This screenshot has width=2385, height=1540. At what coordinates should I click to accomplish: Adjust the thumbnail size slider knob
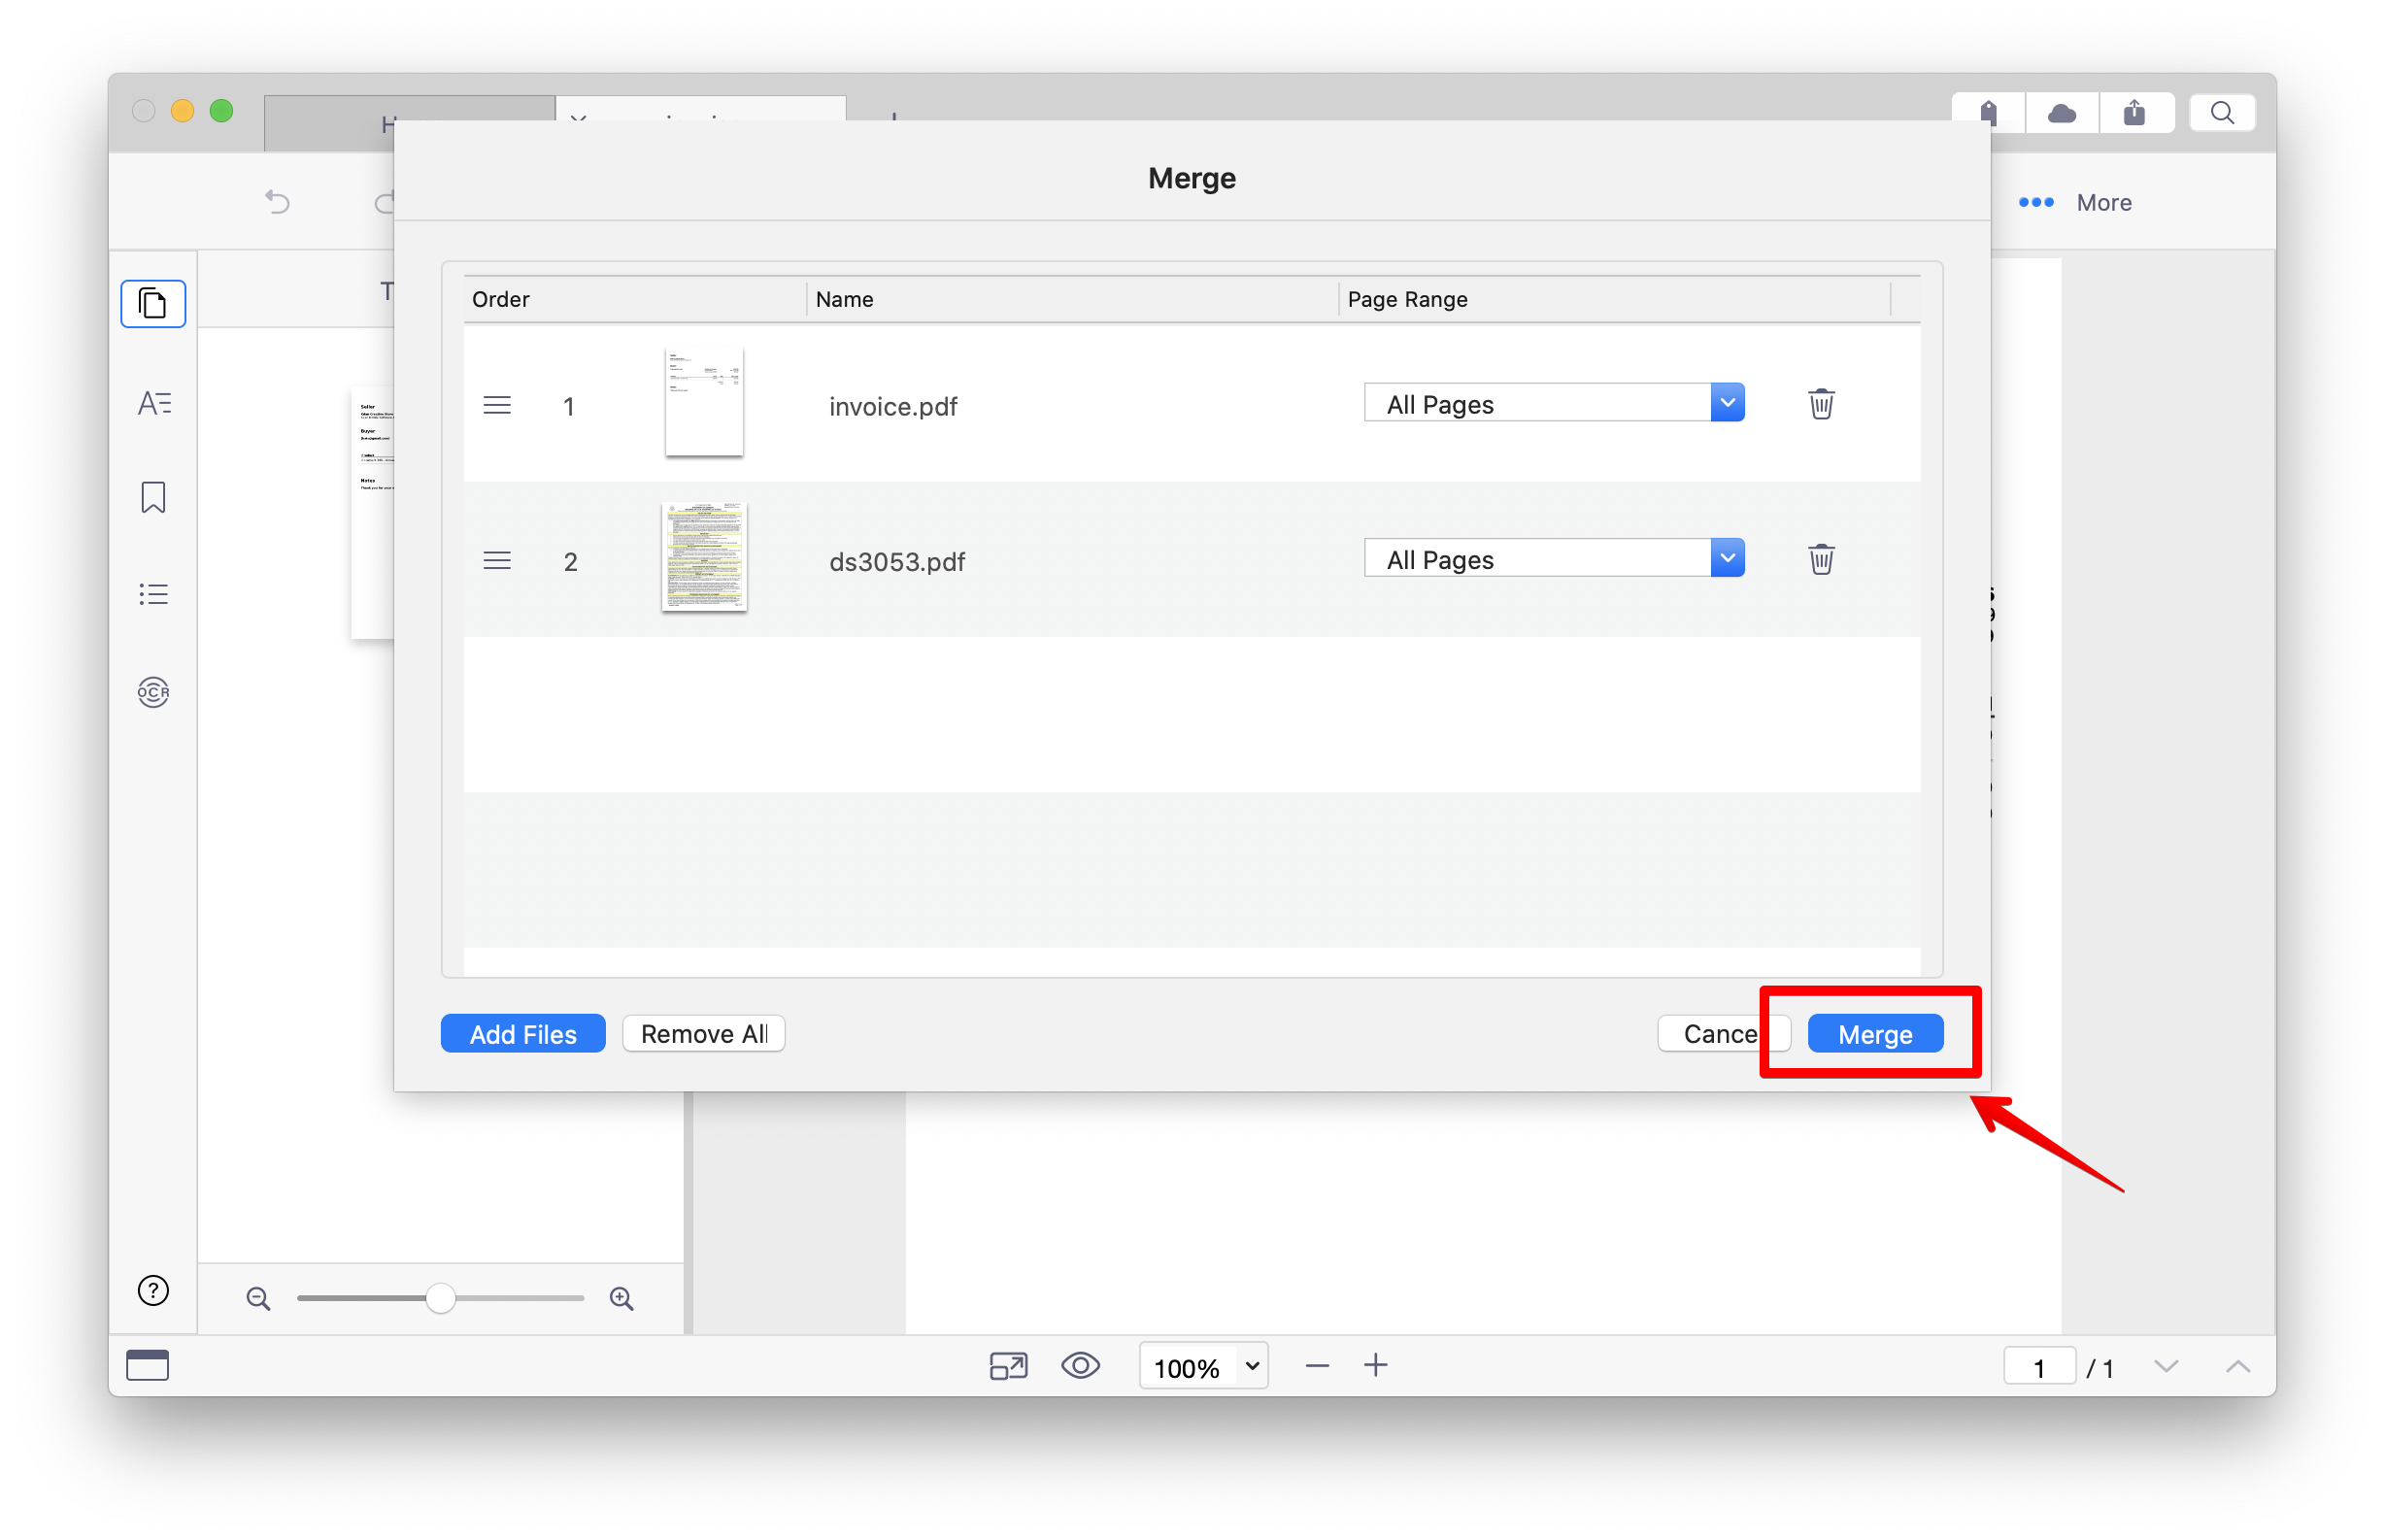[440, 1297]
